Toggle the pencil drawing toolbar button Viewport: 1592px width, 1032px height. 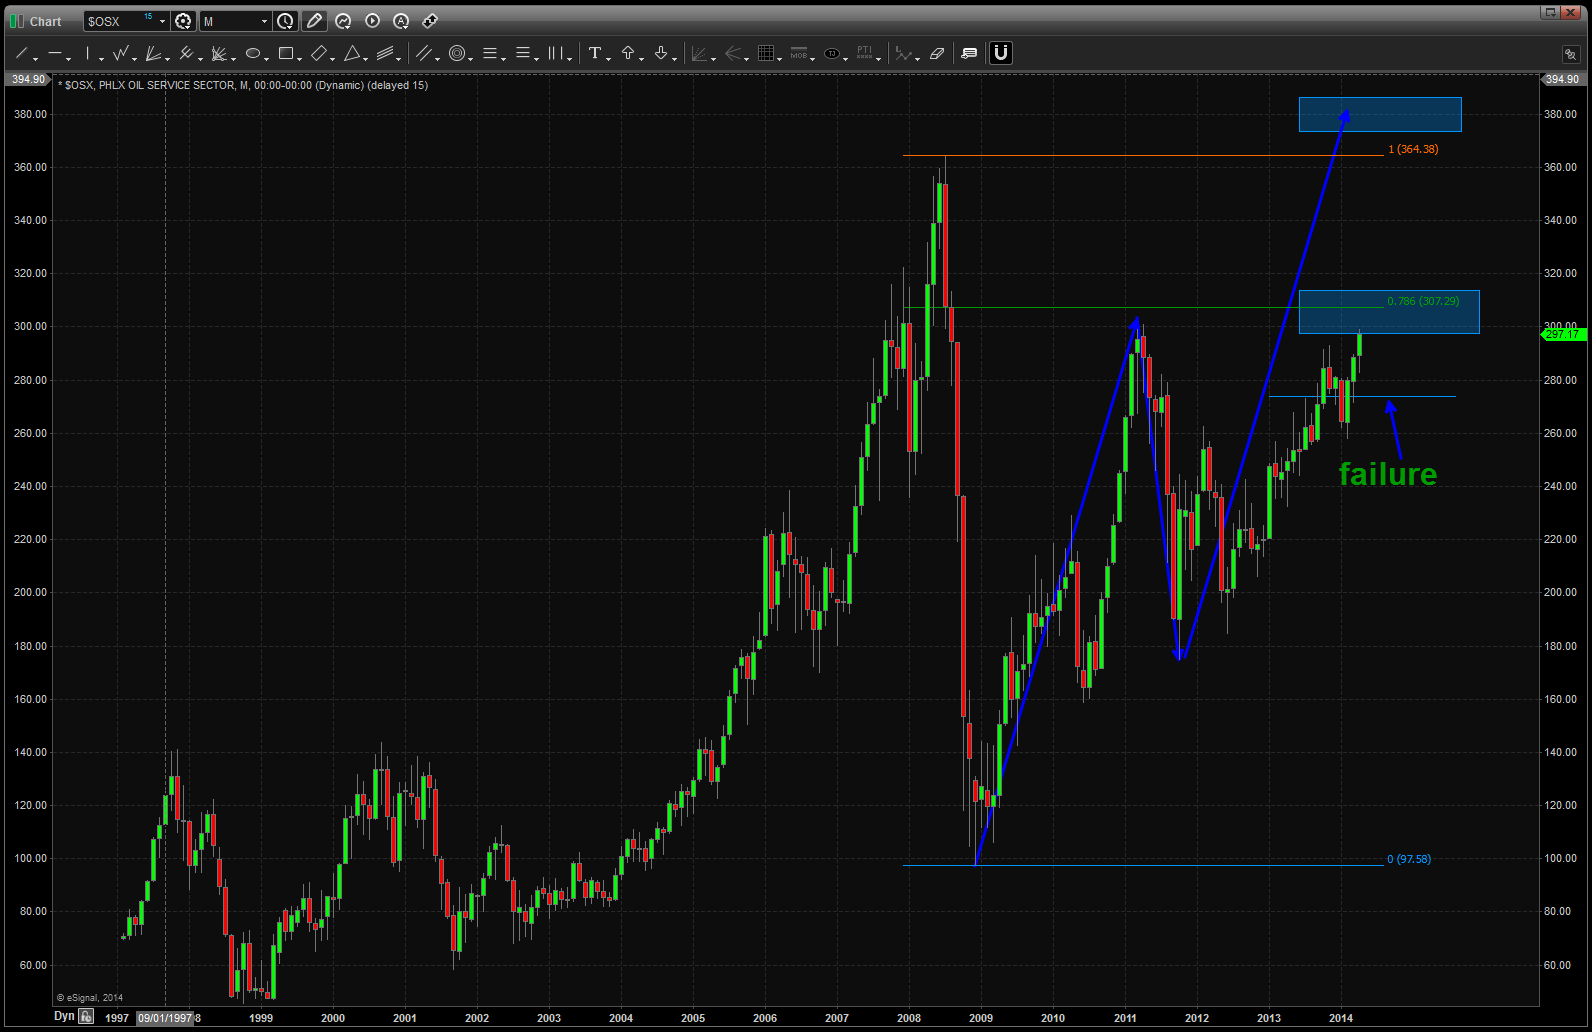[314, 21]
